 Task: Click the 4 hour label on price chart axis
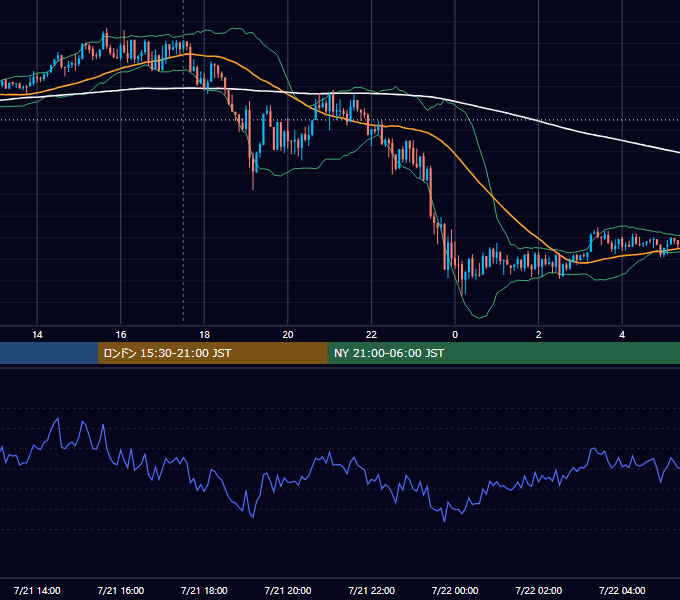click(622, 335)
